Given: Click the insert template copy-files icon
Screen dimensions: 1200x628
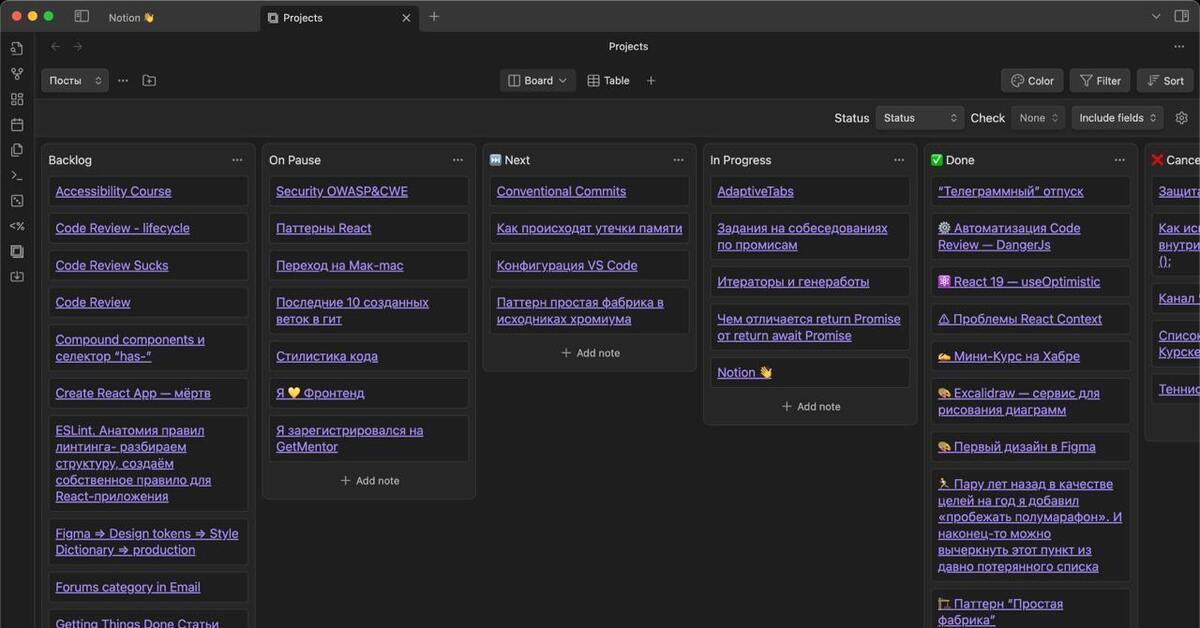Looking at the screenshot, I should click(17, 150).
